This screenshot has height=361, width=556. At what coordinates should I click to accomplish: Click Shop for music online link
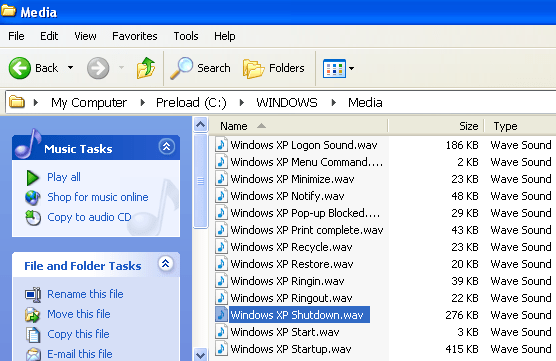point(98,197)
